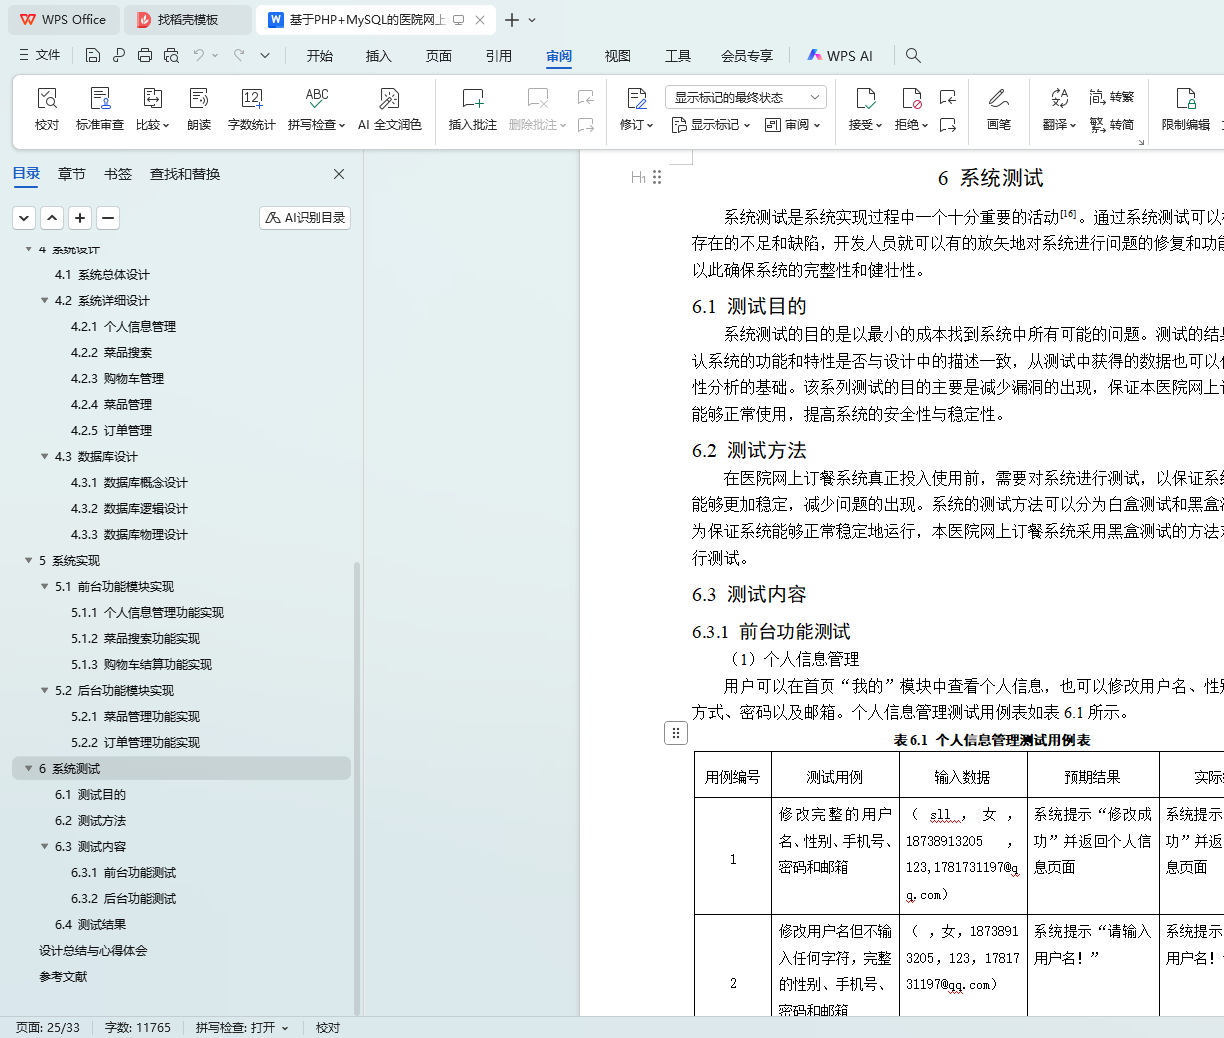Open a new tab with plus button
Screen dimensions: 1224x1038
511,20
